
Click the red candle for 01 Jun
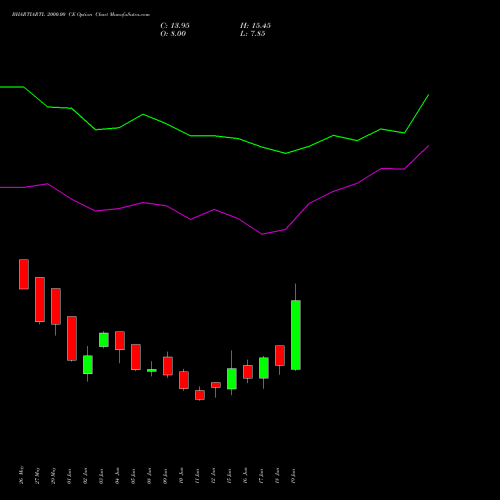pos(72,338)
